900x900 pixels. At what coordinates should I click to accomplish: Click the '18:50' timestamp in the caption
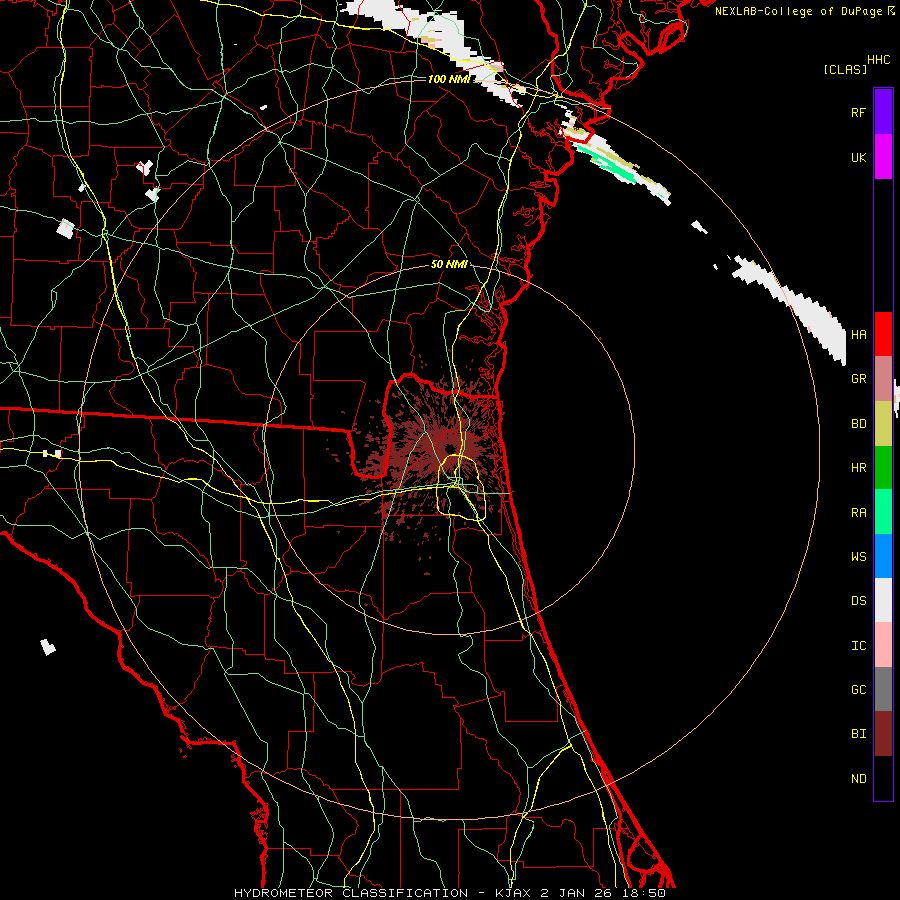(646, 893)
